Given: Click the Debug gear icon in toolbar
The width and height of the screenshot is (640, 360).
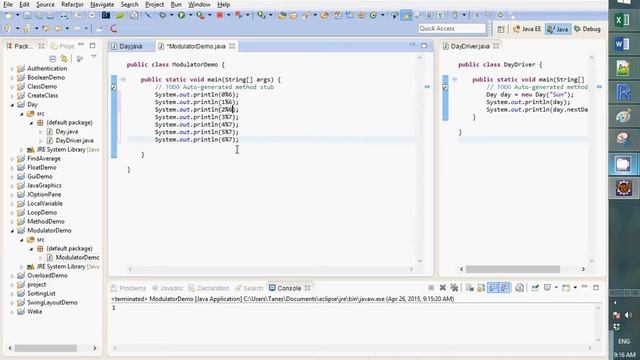Looking at the screenshot, I should [x=162, y=16].
